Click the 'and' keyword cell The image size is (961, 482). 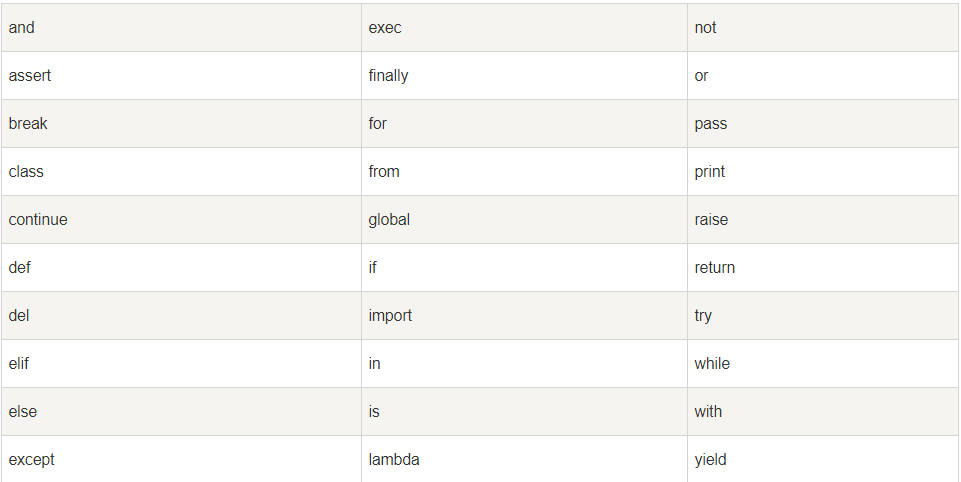coord(21,28)
